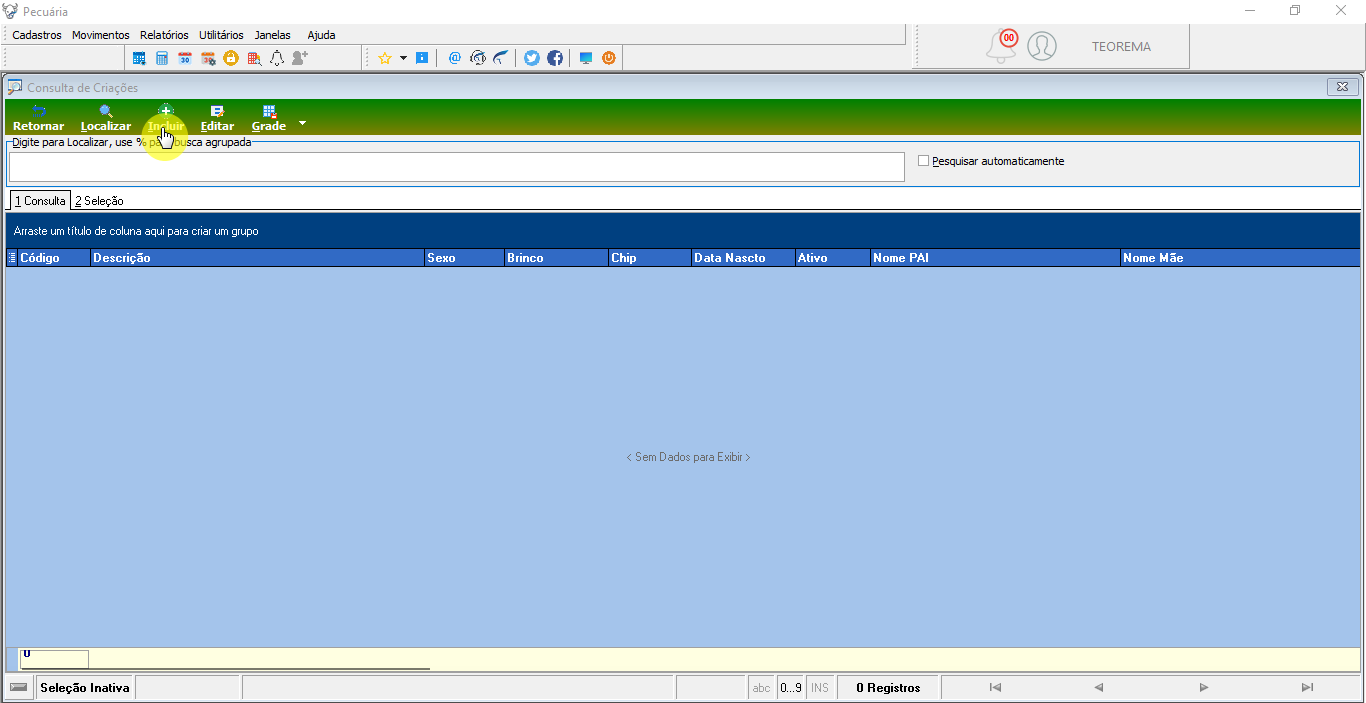Go to the previous record navigation button
This screenshot has height=703, width=1366.
coord(1099,687)
